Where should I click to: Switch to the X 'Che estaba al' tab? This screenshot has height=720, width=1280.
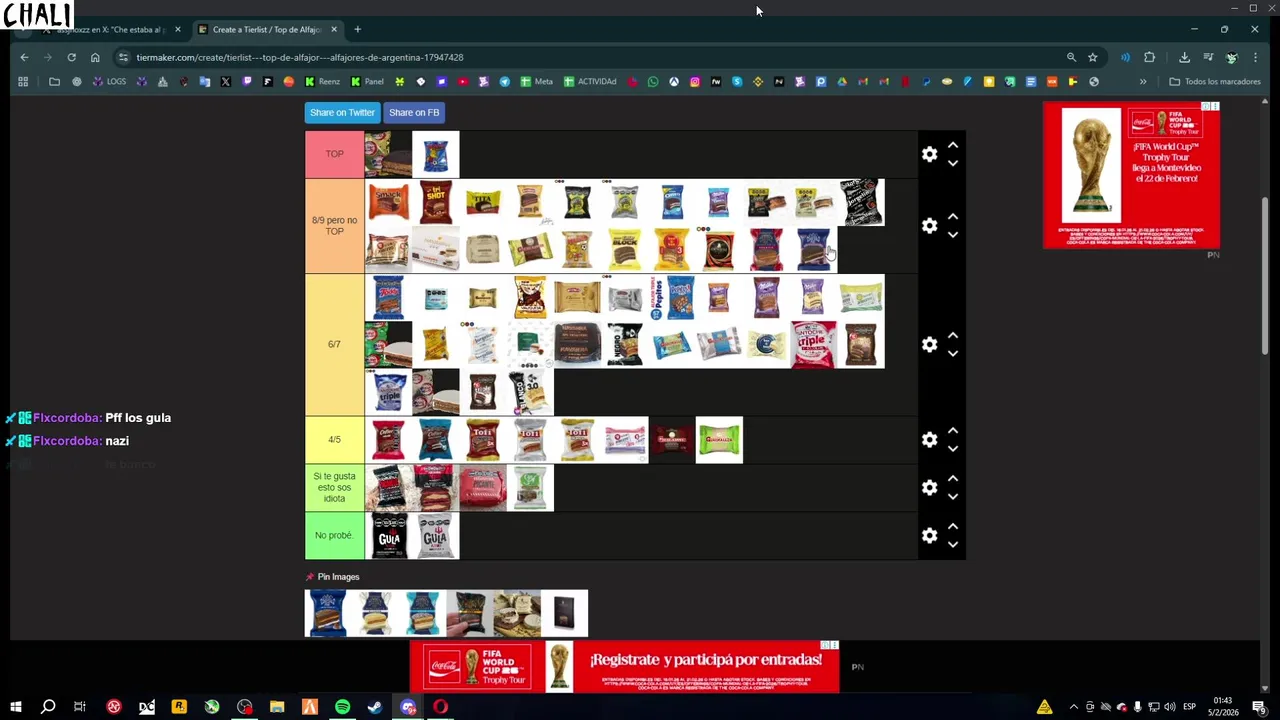coord(111,29)
